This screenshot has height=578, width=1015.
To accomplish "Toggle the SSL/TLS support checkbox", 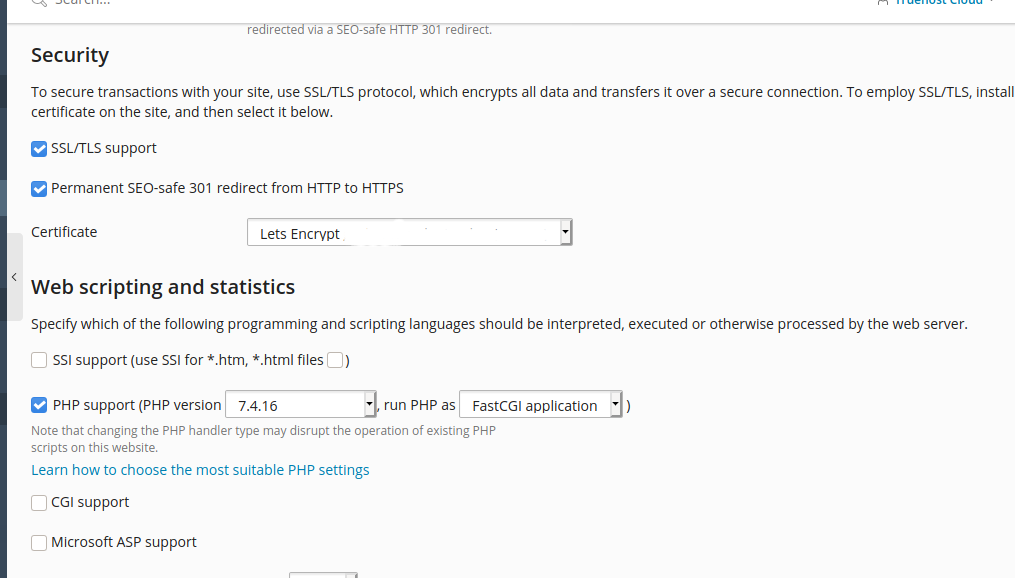I will click(x=39, y=149).
